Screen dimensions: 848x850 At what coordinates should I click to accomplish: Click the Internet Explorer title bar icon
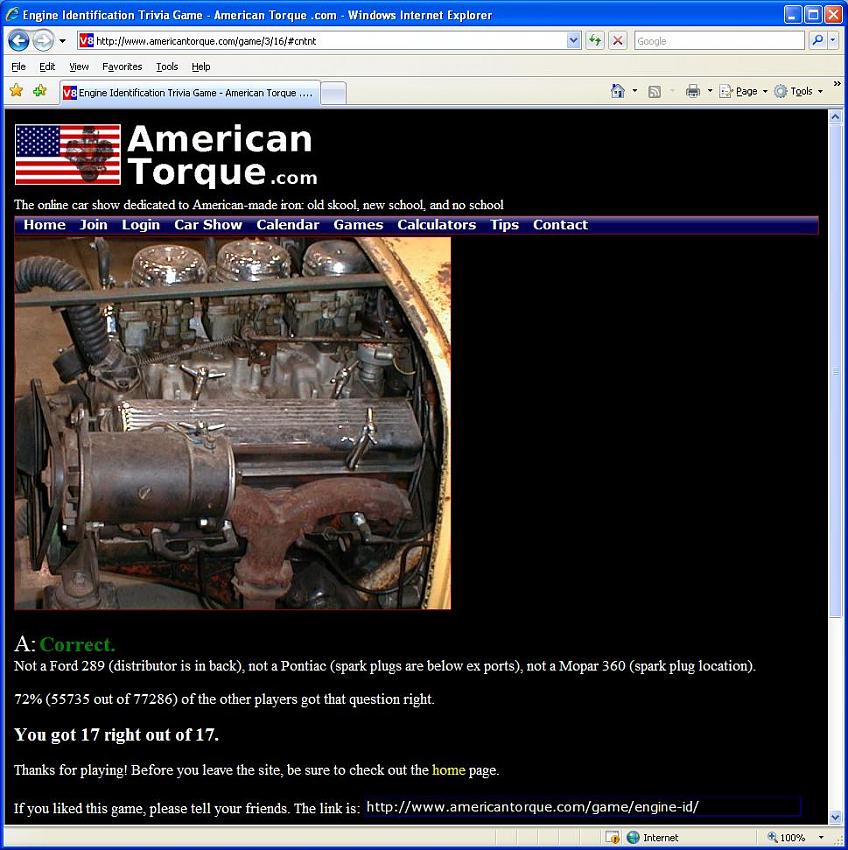pos(12,15)
